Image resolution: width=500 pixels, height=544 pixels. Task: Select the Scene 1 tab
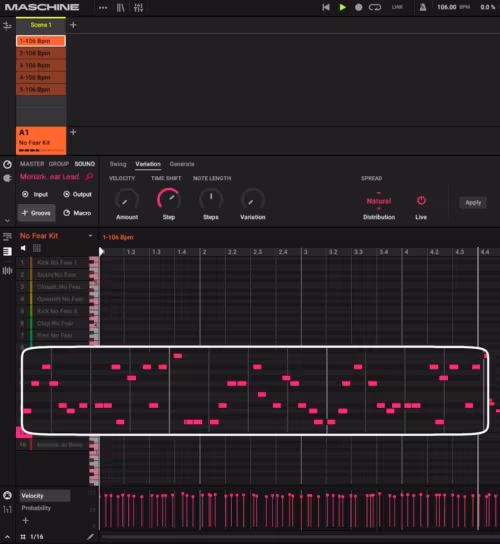click(41, 25)
